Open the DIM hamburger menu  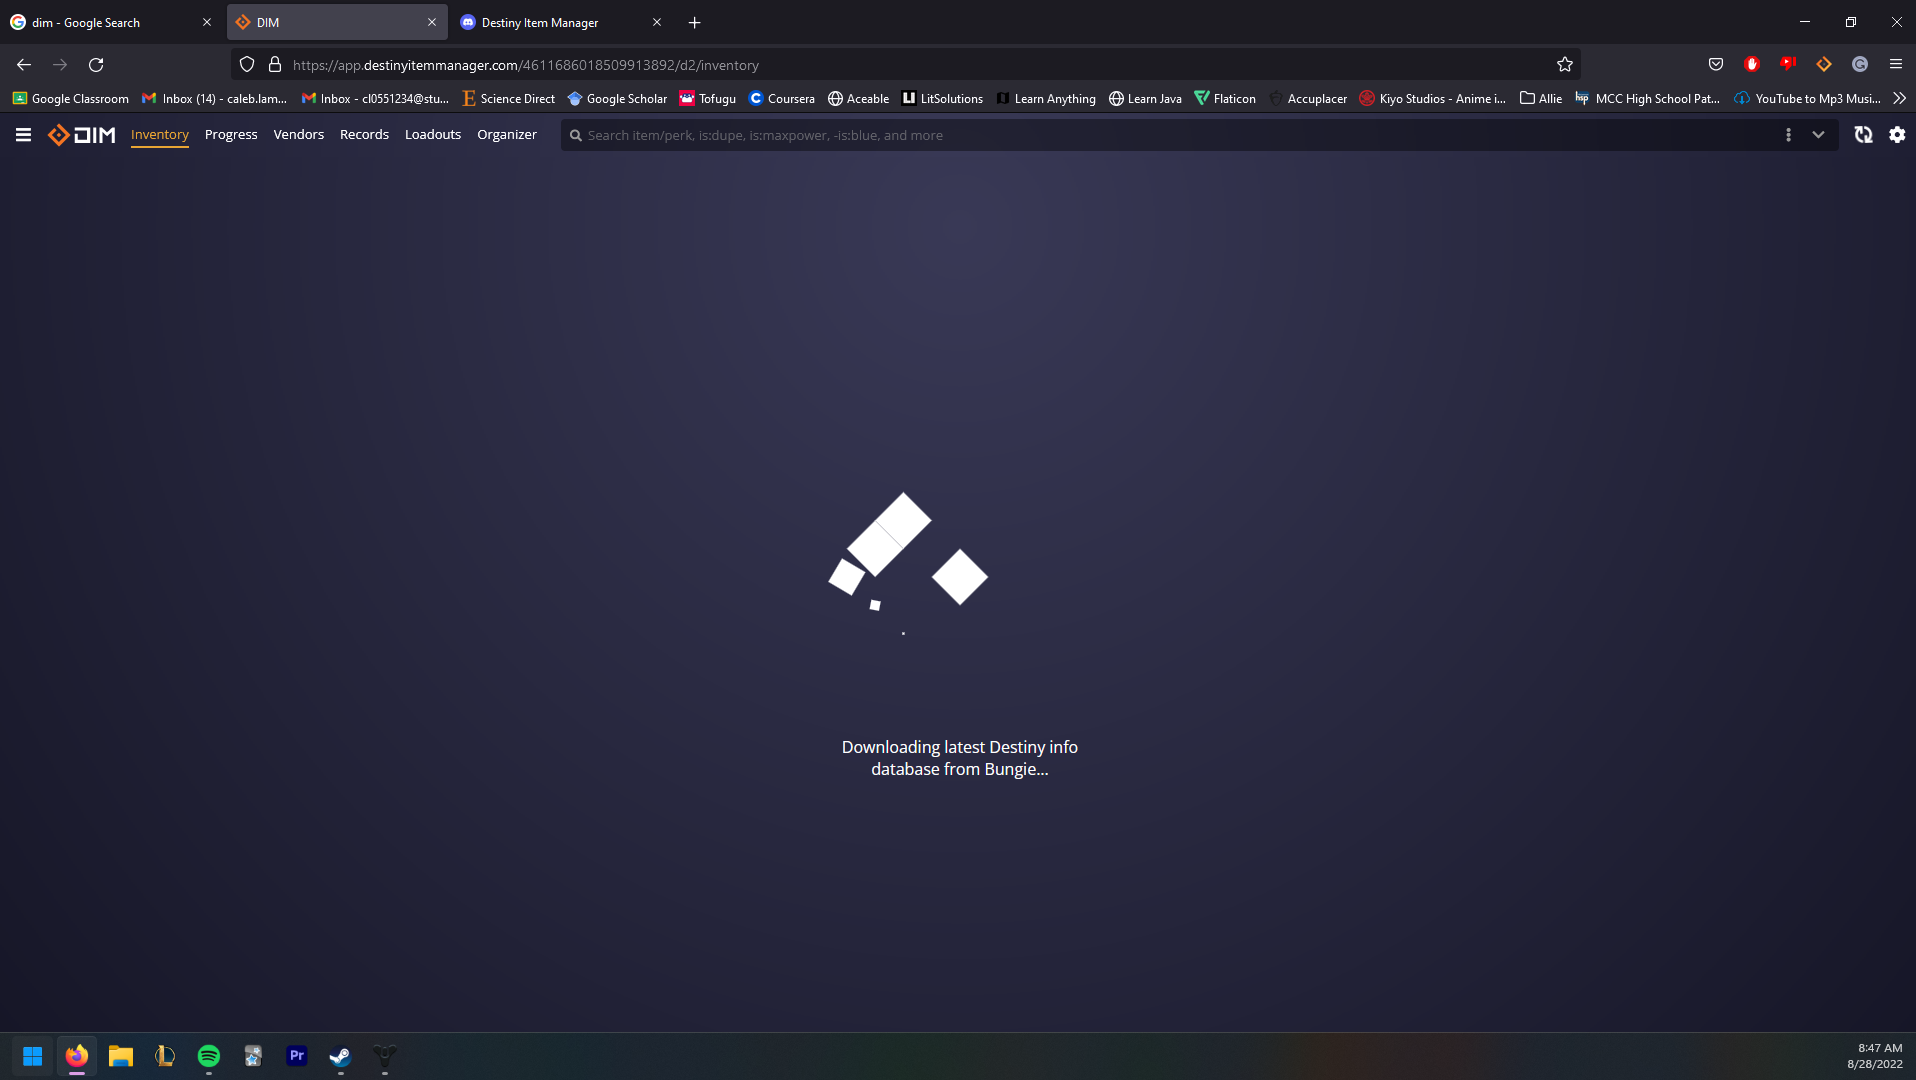pos(22,134)
